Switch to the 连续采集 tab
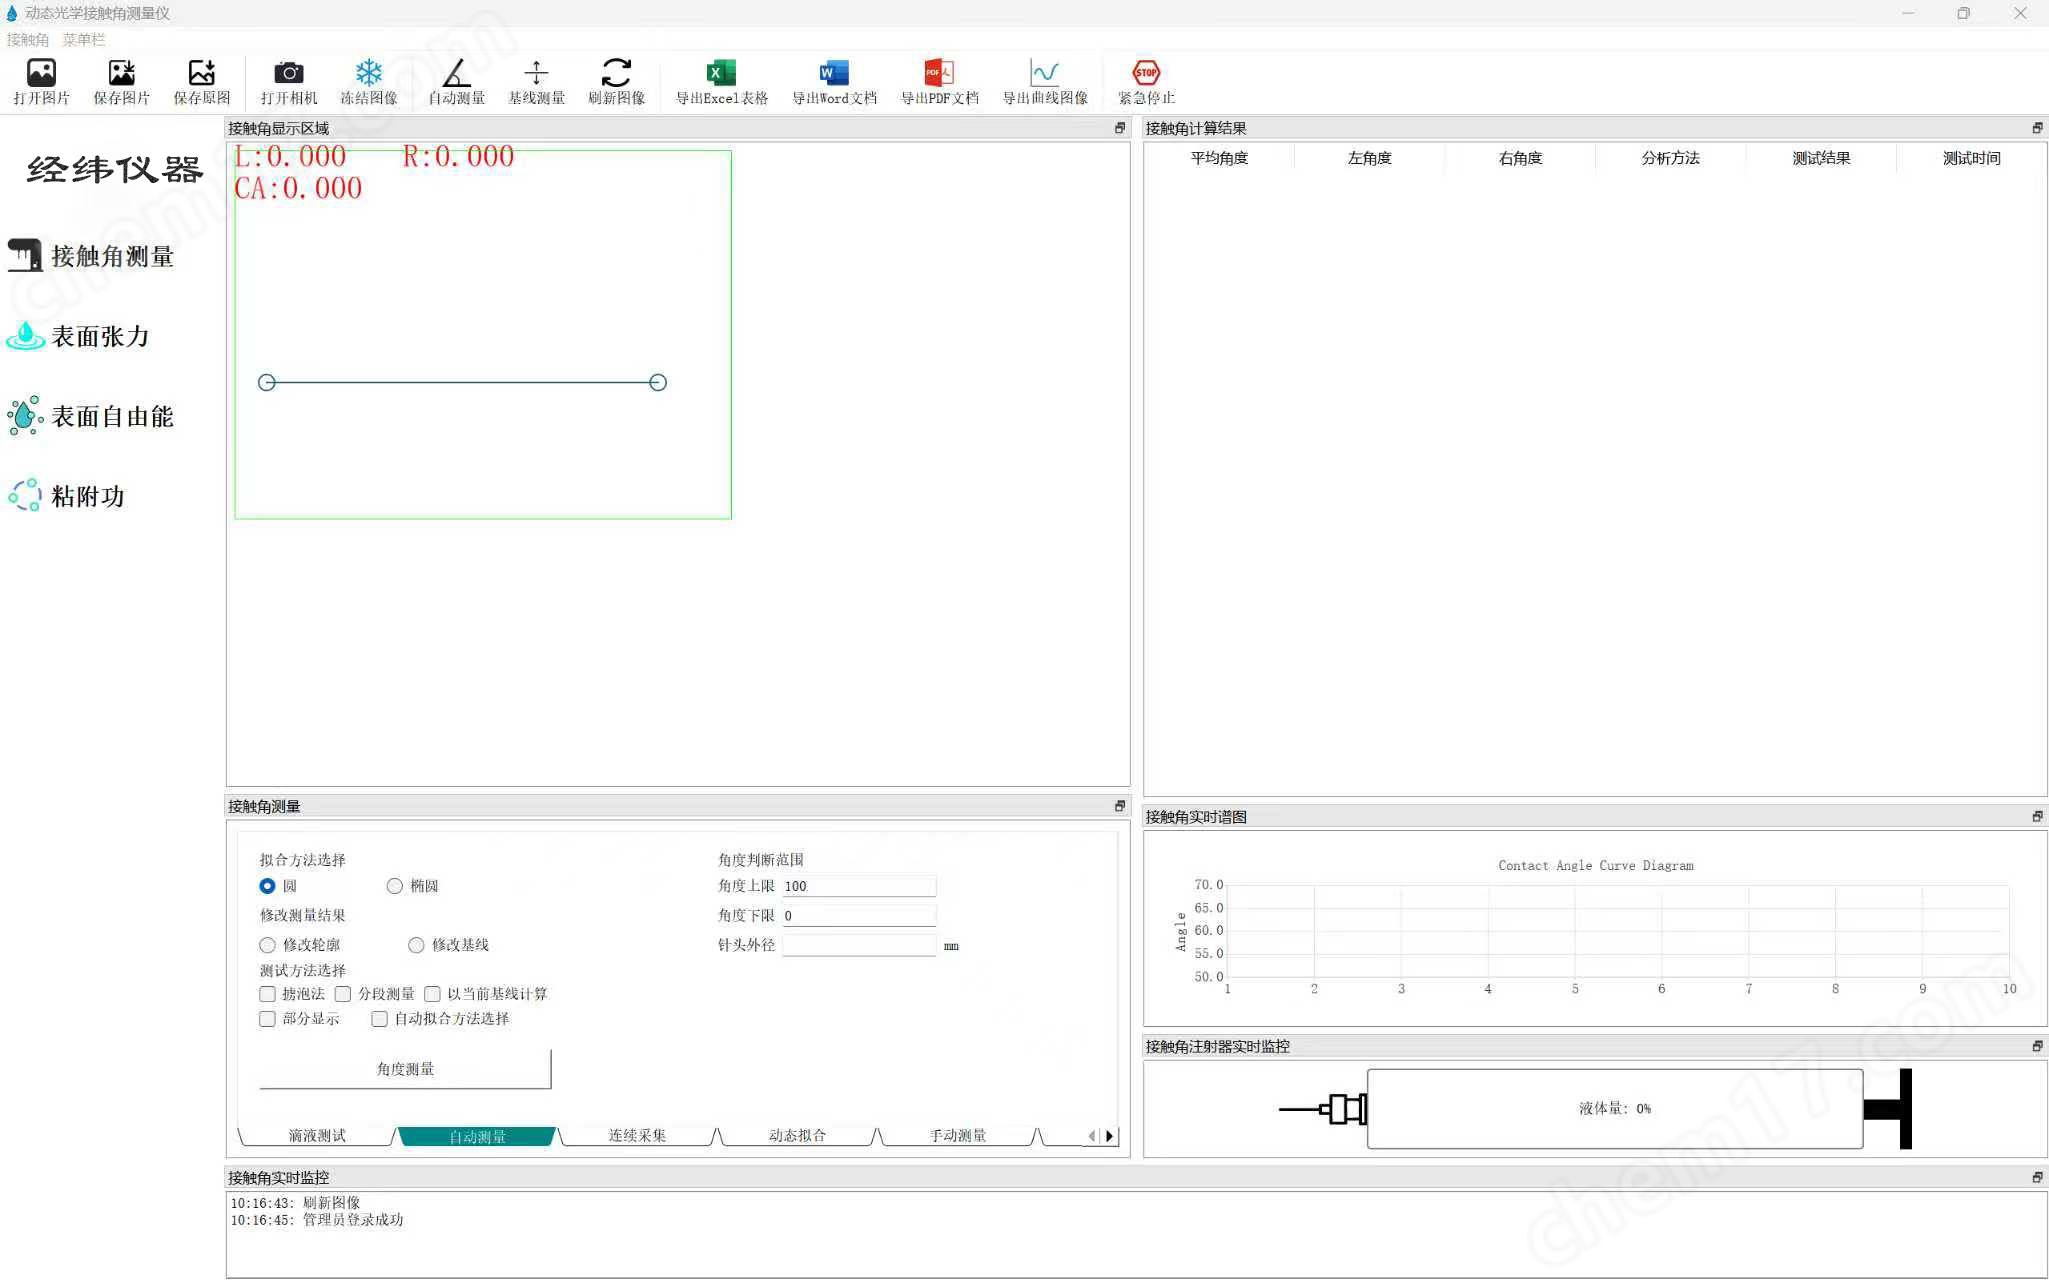This screenshot has width=2049, height=1280. coord(637,1136)
